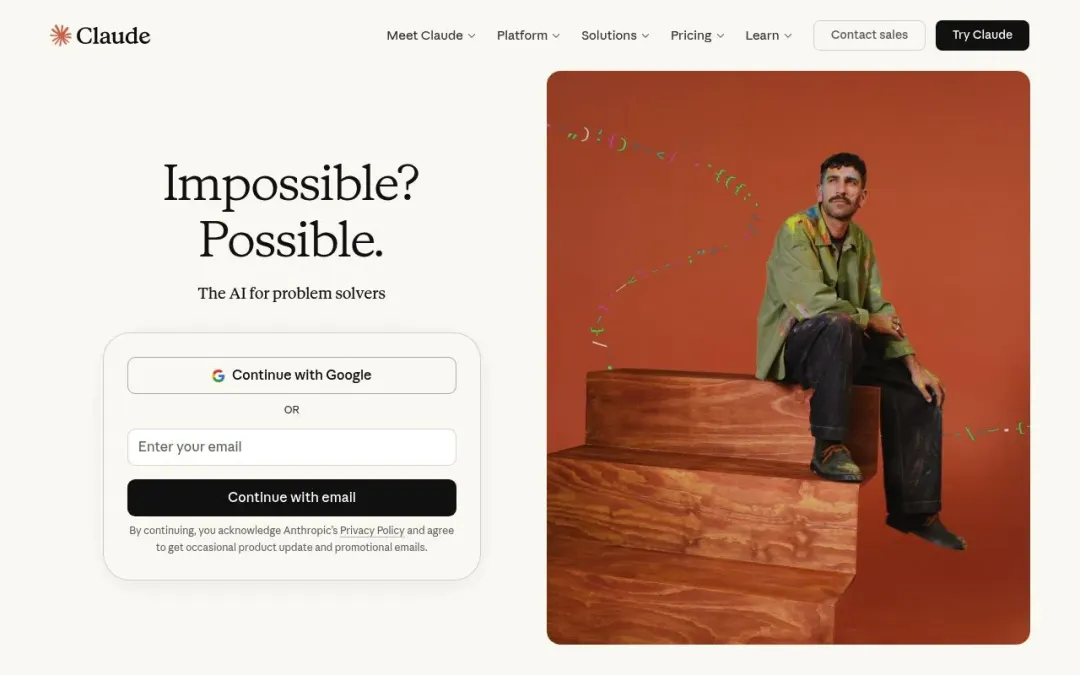The width and height of the screenshot is (1080, 675).
Task: Expand the Solutions dropdown chevron
Action: point(645,36)
